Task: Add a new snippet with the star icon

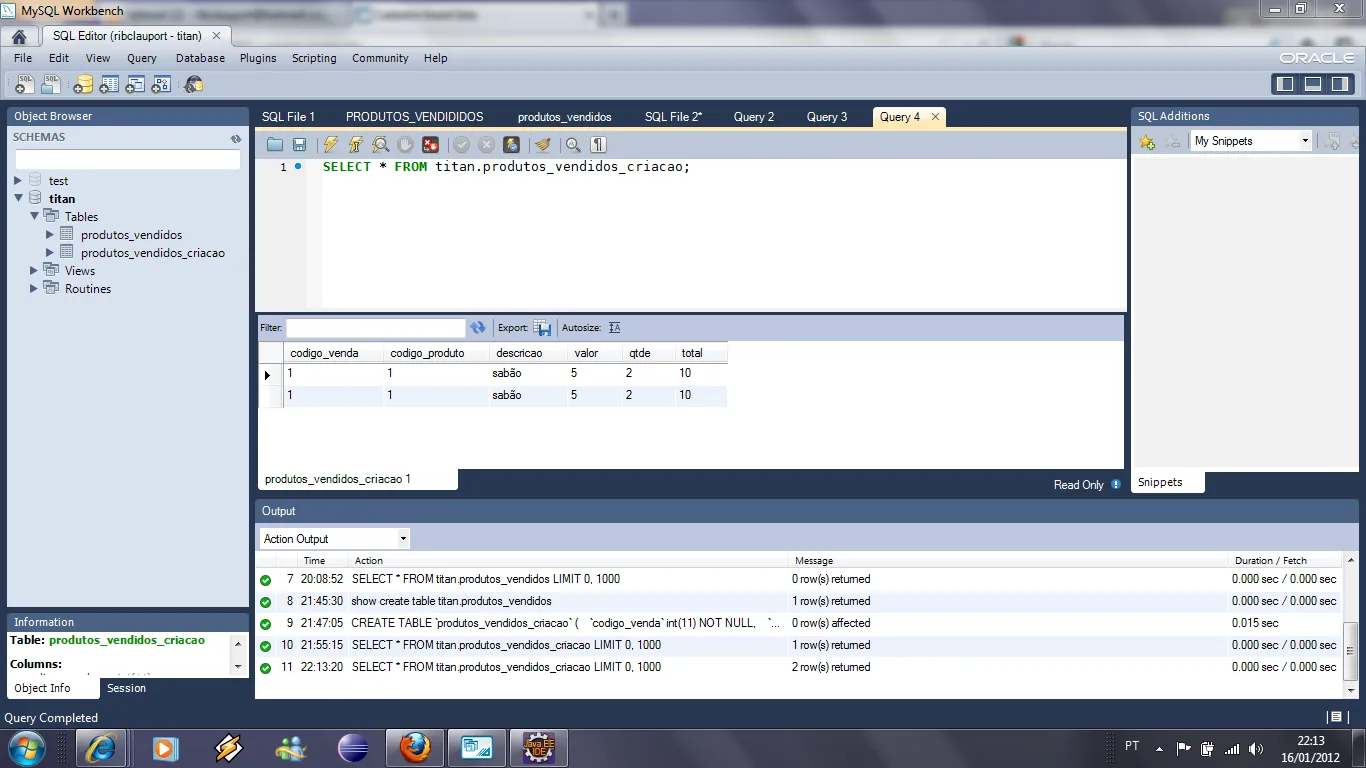Action: click(x=1147, y=142)
